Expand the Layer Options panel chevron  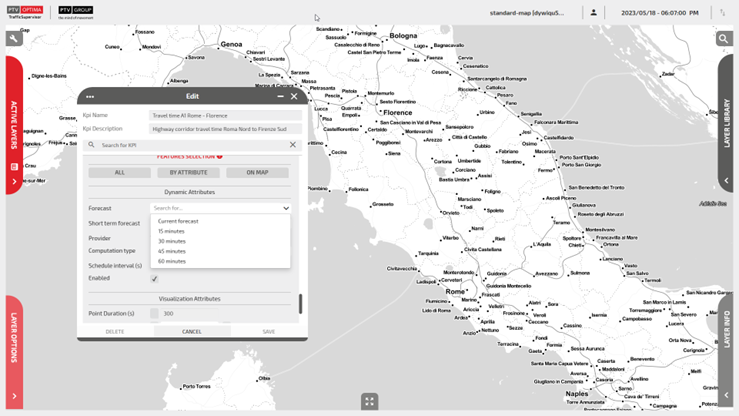(x=14, y=396)
